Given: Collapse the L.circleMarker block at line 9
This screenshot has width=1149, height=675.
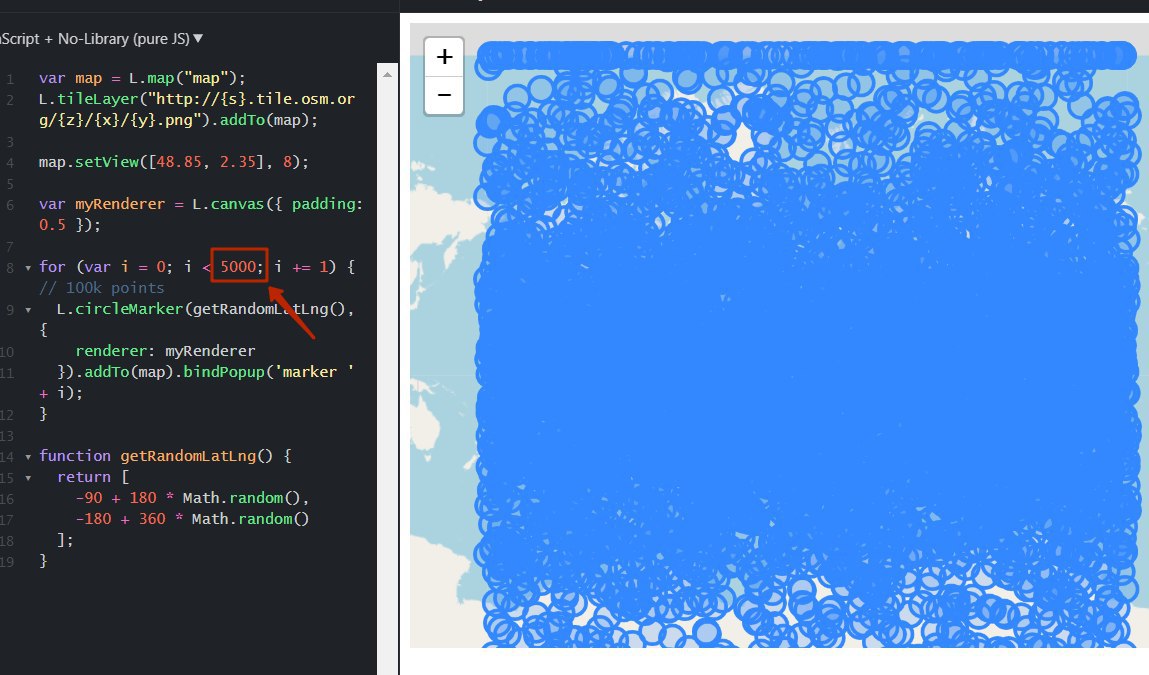Looking at the screenshot, I should (x=28, y=309).
